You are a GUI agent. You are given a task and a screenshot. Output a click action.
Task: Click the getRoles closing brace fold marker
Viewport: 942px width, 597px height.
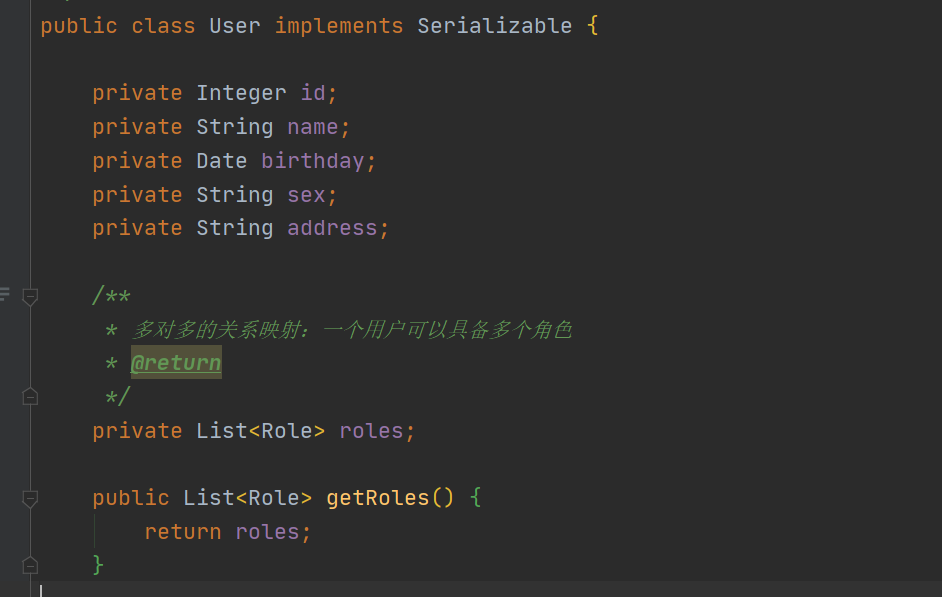(x=30, y=565)
